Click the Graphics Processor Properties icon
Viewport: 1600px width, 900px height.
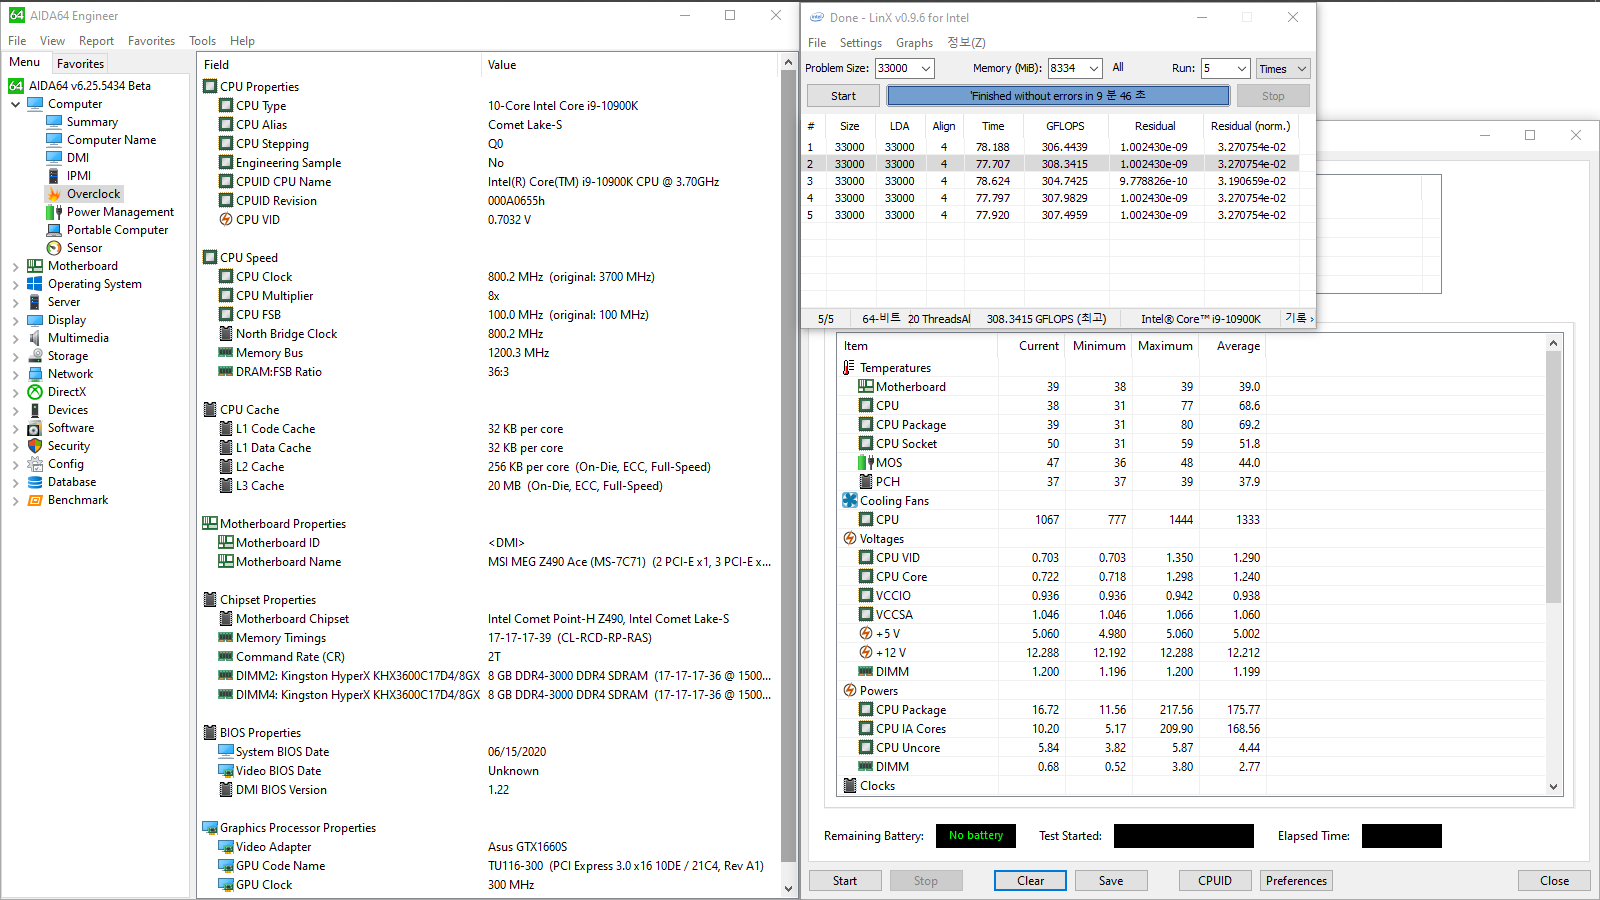[x=210, y=828]
